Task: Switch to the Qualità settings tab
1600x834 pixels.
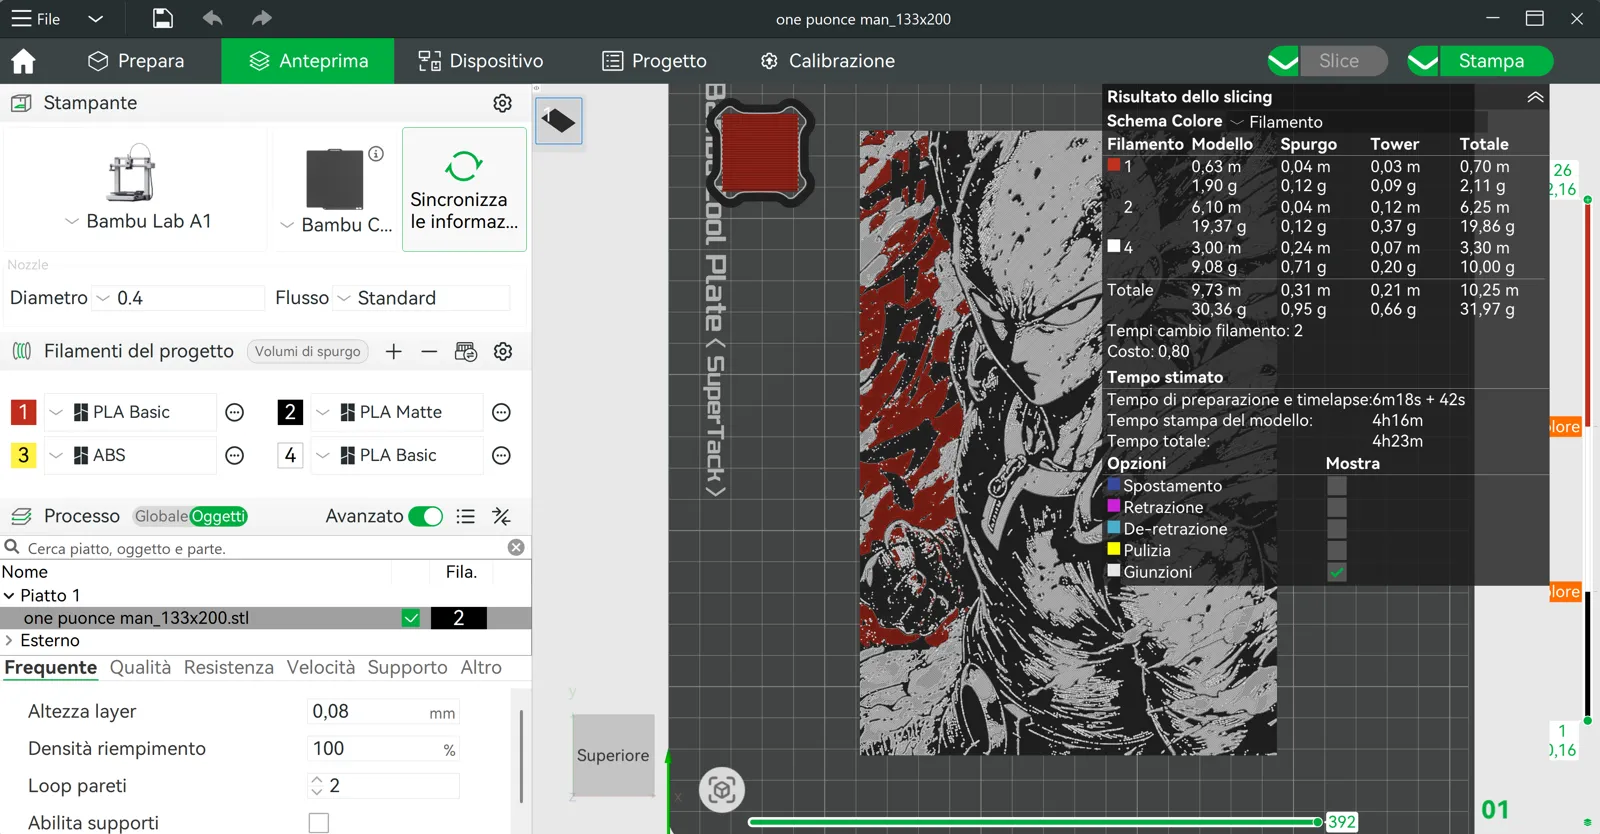Action: point(140,667)
